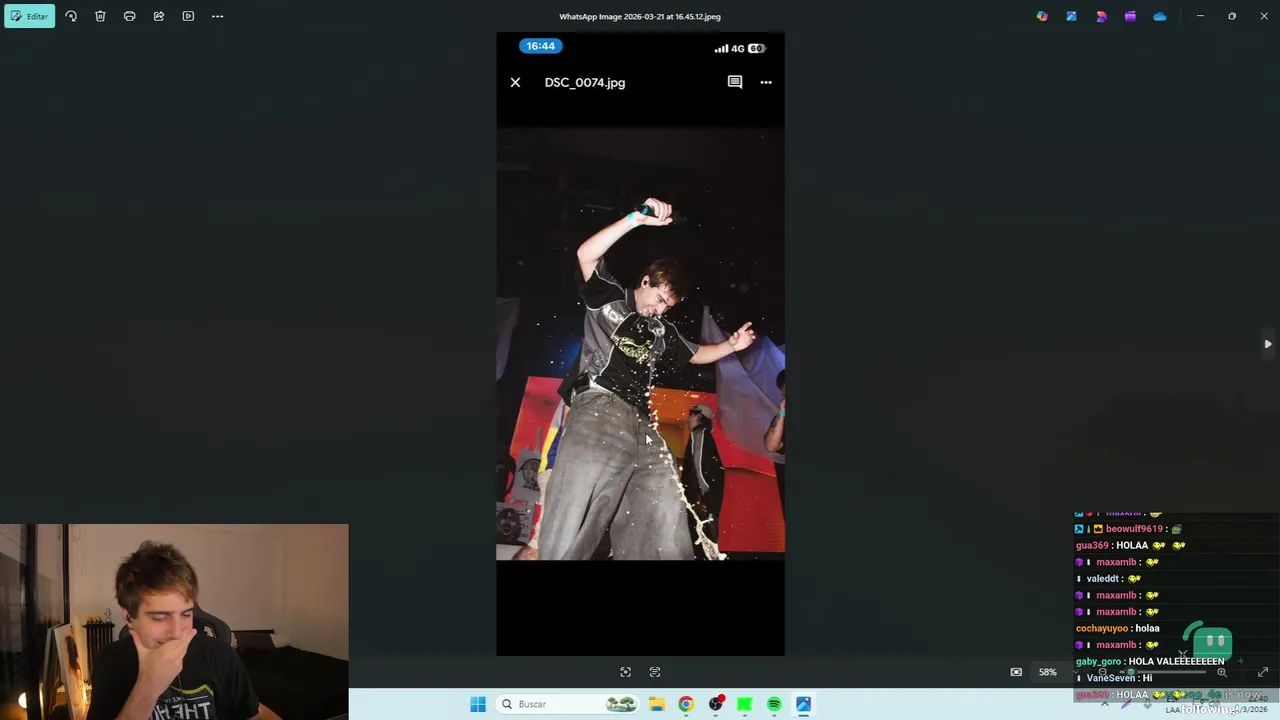Toggle the filmstrip icon beside zoom percentage

pyautogui.click(x=1016, y=672)
